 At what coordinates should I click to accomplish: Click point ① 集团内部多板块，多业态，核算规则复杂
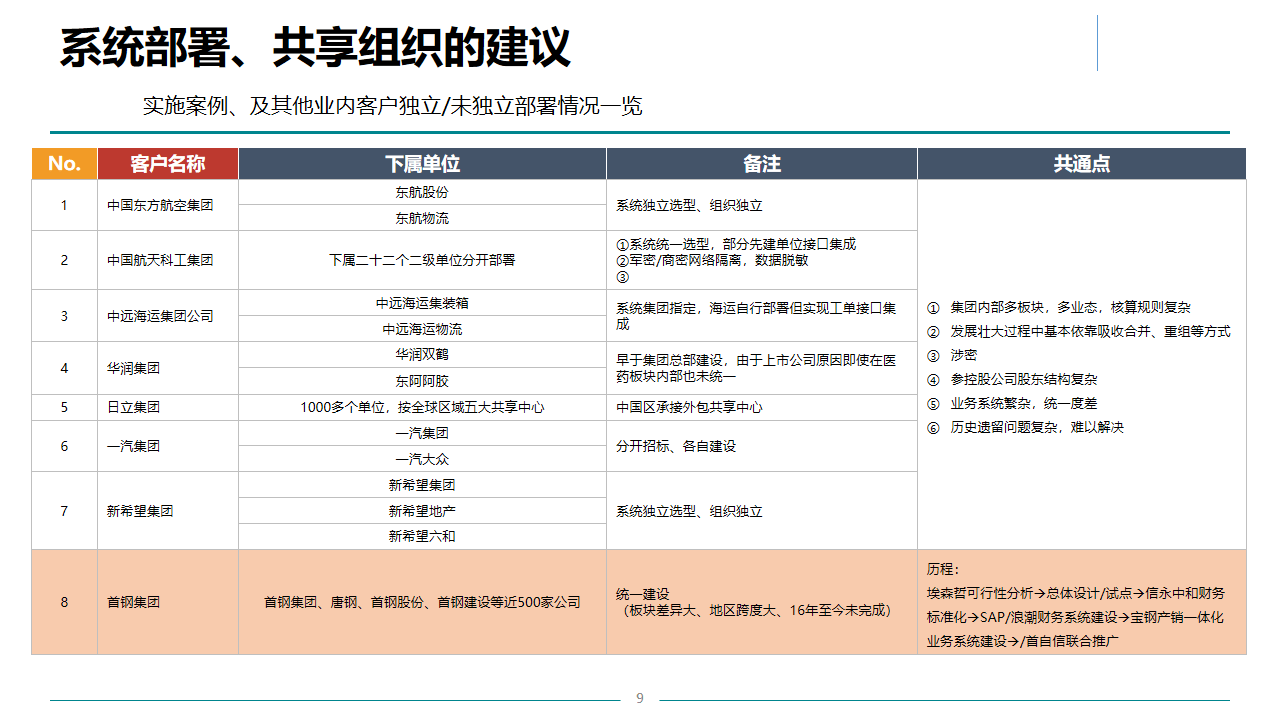click(x=1059, y=308)
